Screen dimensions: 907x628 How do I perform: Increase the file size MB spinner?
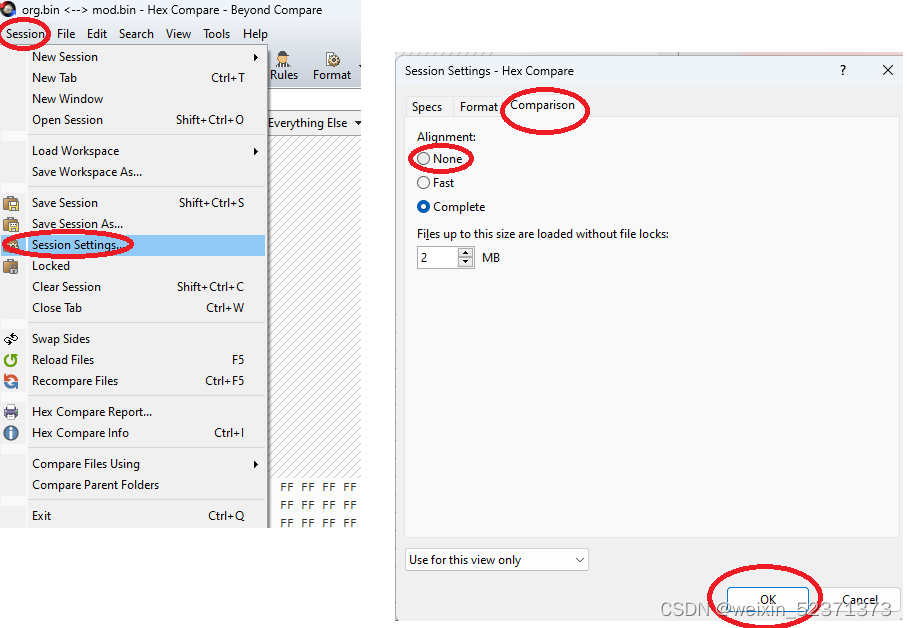coord(465,253)
